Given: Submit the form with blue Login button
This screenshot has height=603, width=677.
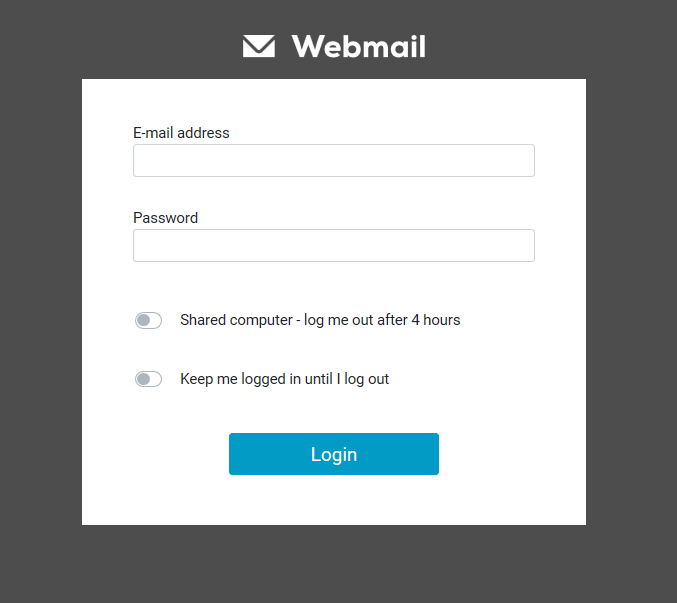Looking at the screenshot, I should click(334, 454).
